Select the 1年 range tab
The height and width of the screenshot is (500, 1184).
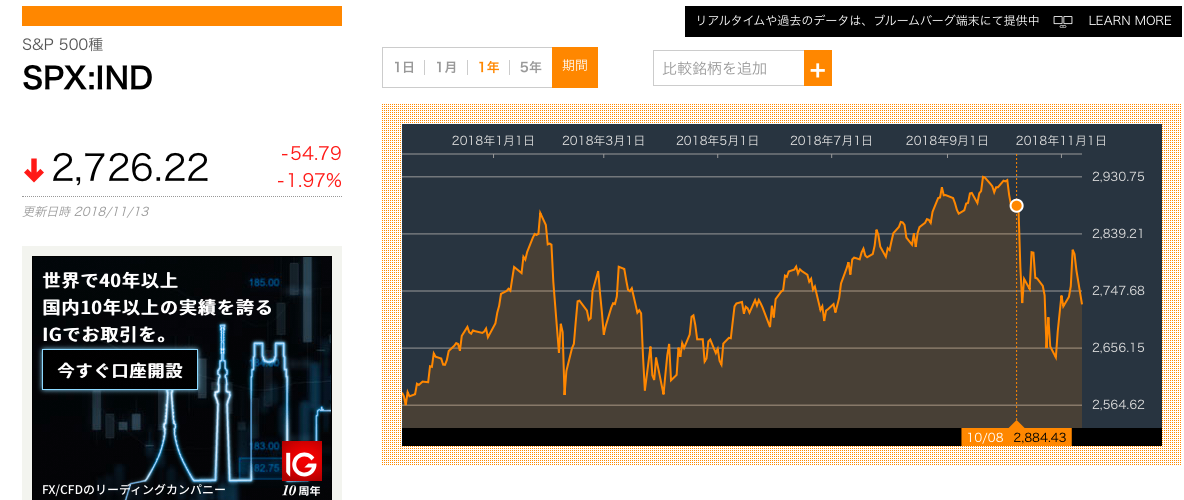click(489, 67)
